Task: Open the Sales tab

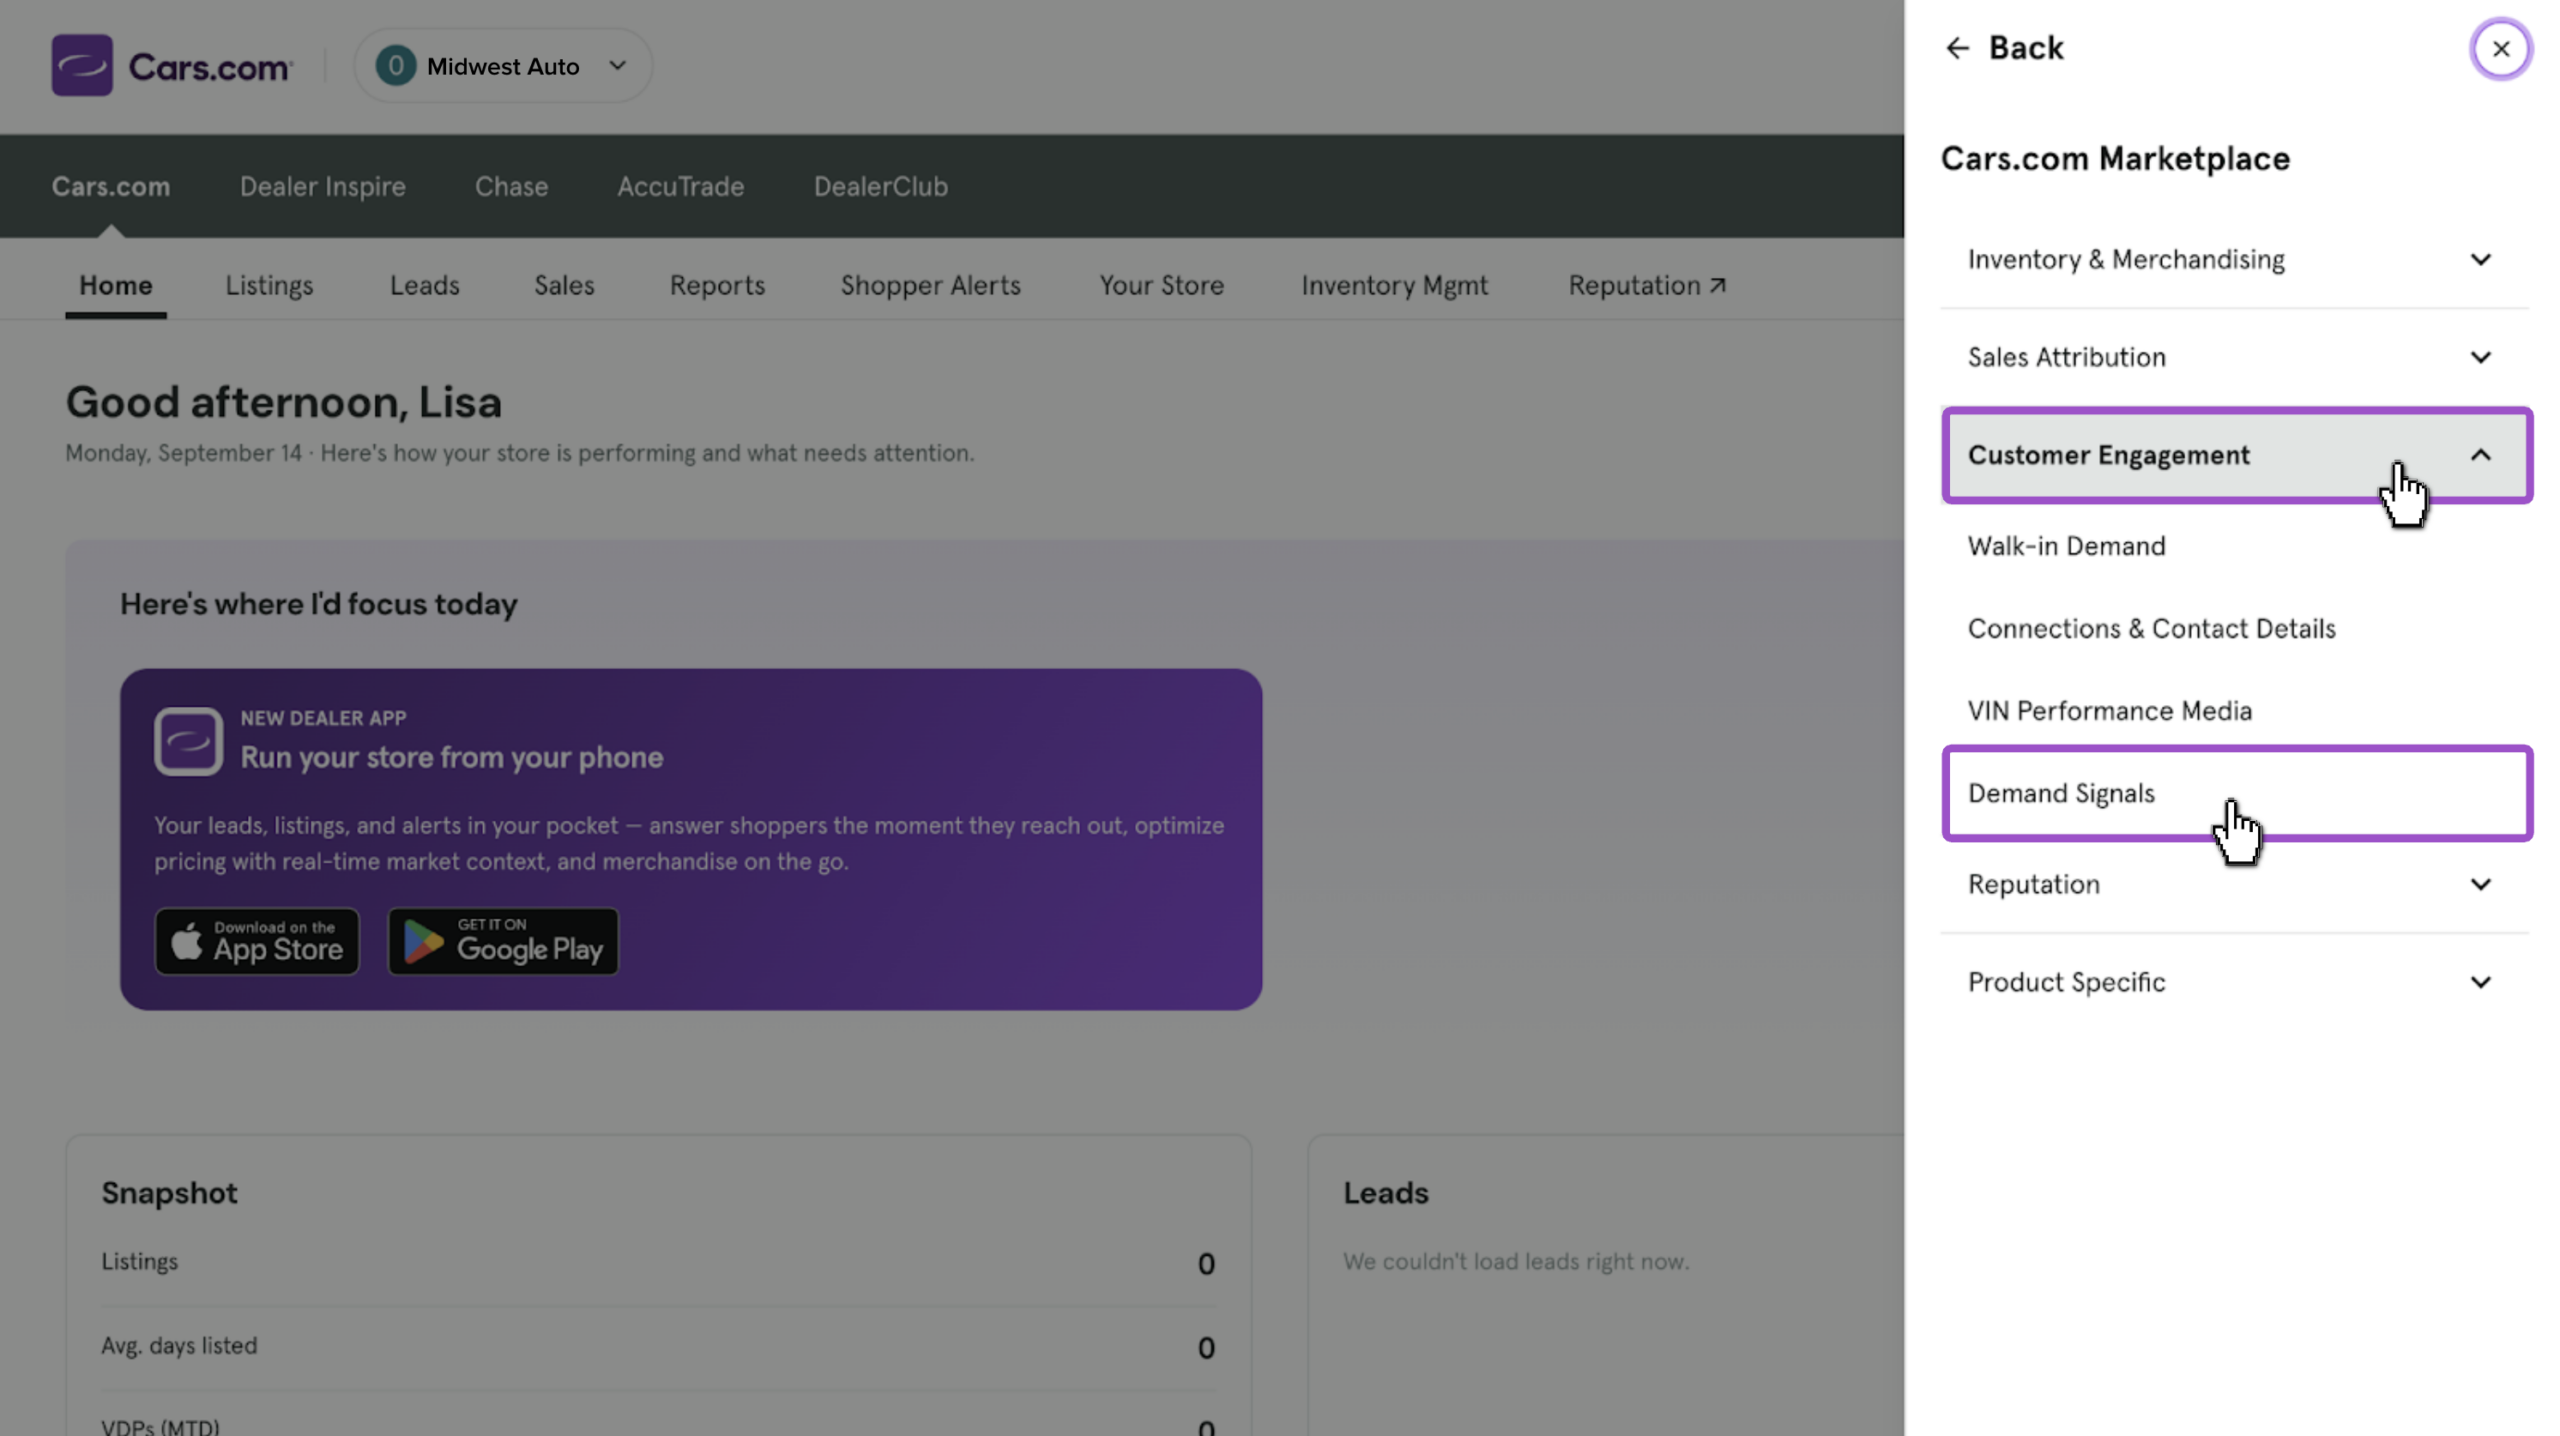Action: pyautogui.click(x=564, y=286)
